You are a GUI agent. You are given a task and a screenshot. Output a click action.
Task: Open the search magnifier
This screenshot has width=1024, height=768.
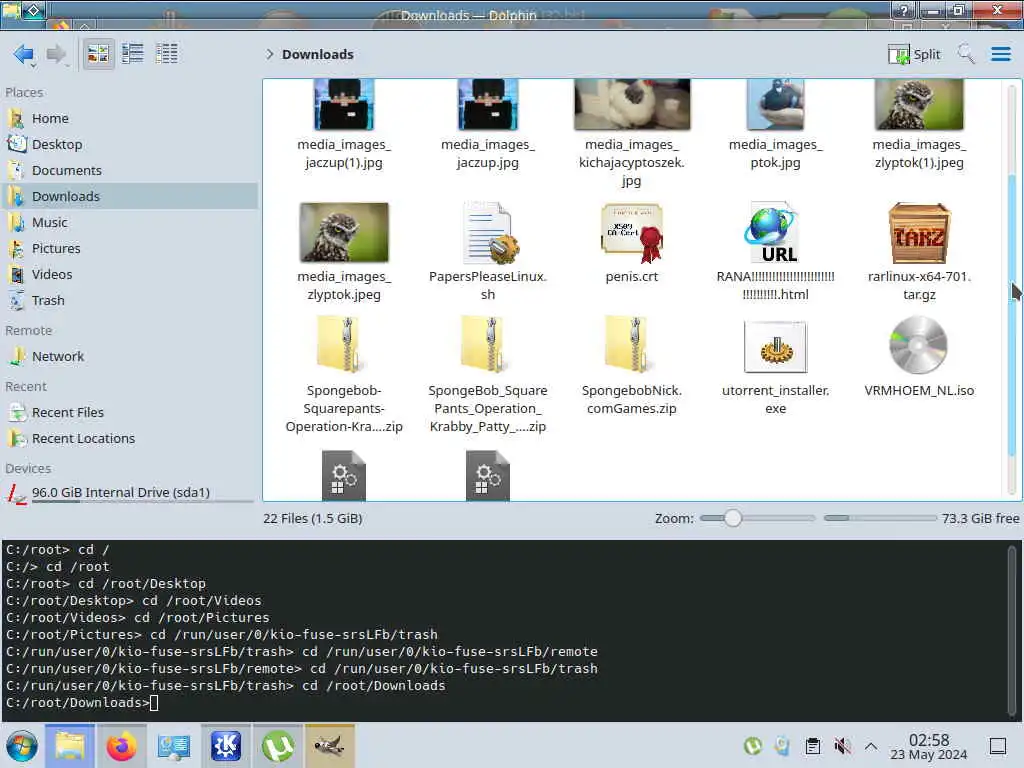click(x=966, y=54)
